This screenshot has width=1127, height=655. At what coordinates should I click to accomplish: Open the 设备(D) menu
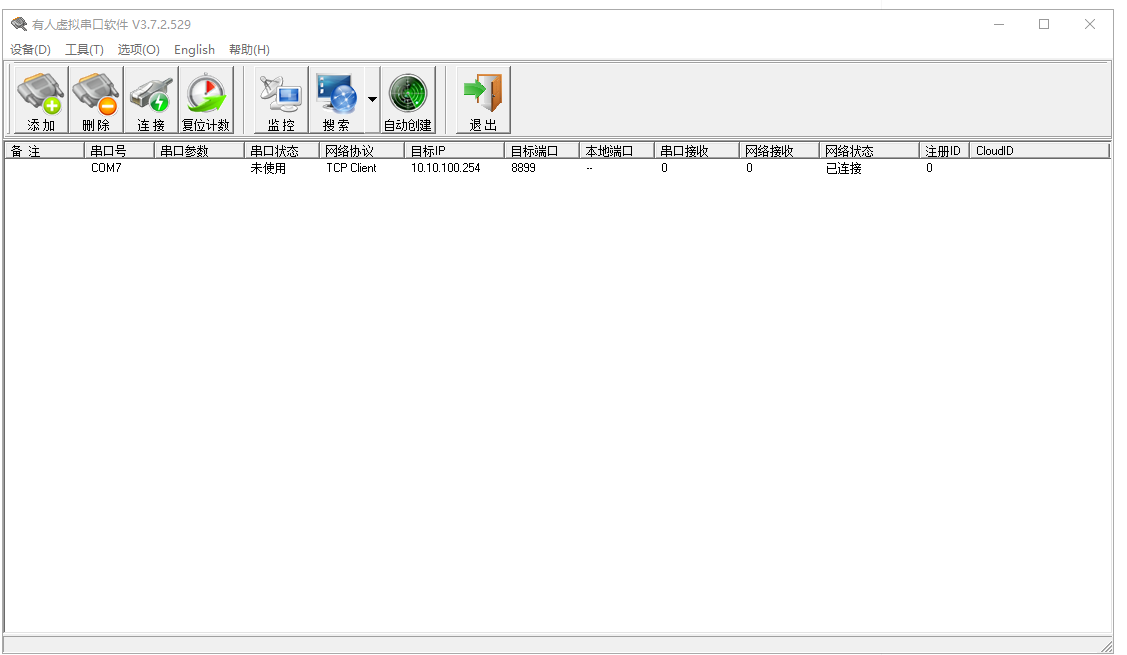coord(30,50)
